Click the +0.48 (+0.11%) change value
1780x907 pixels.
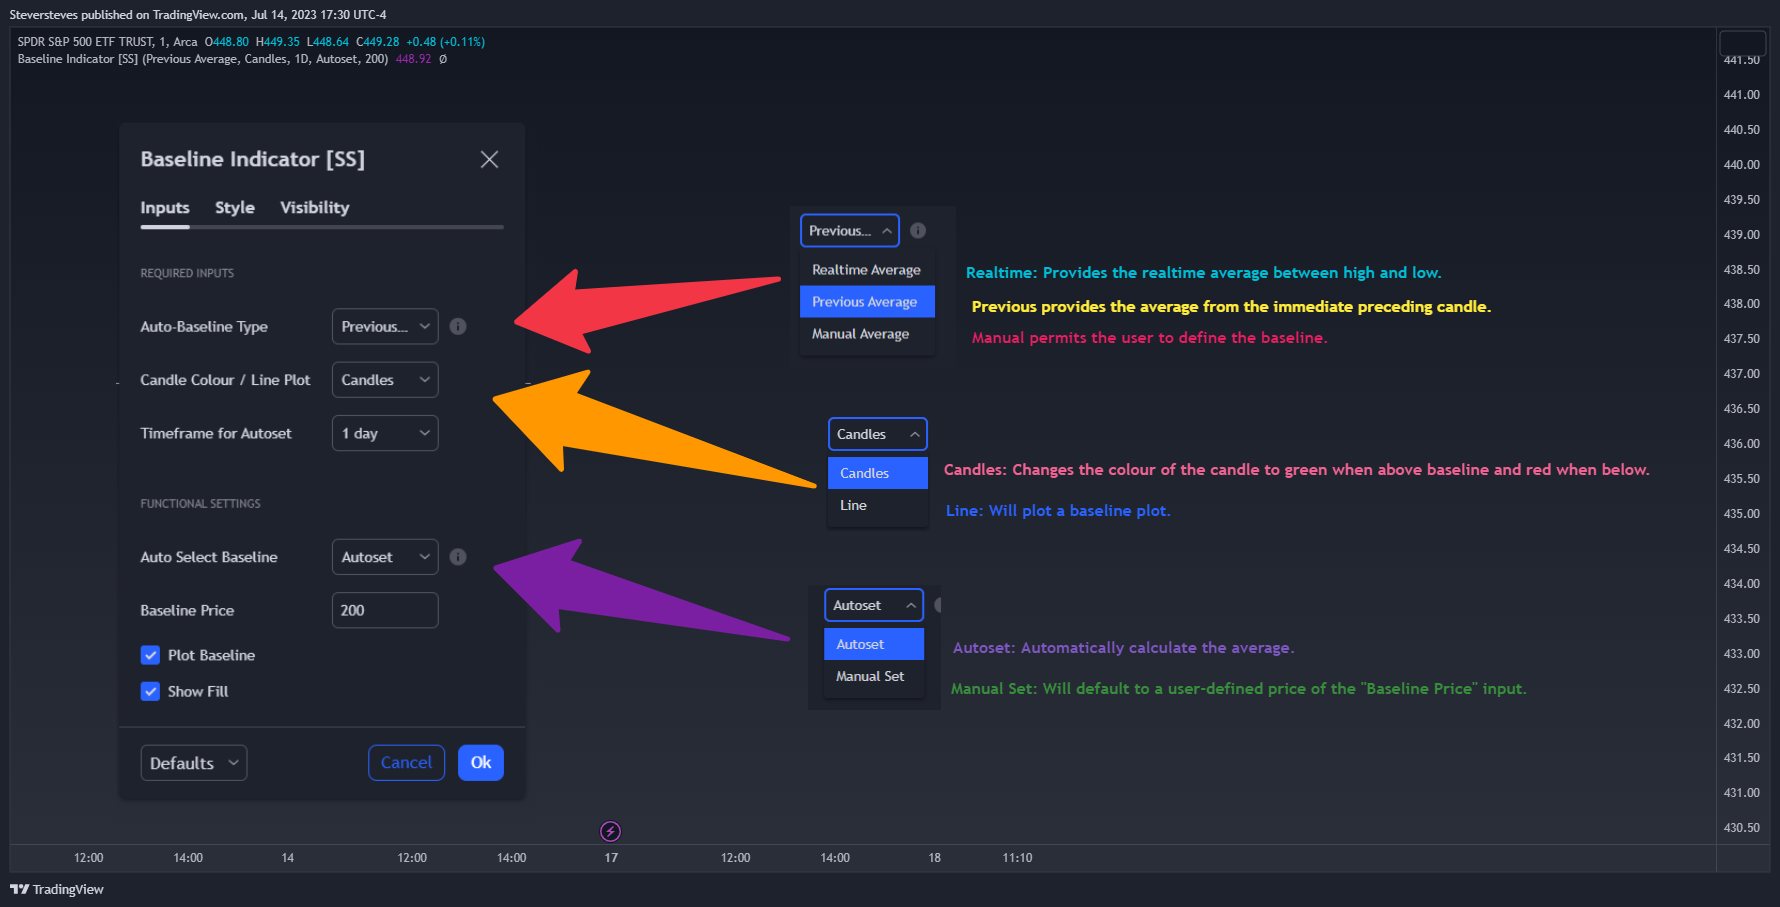pos(445,42)
